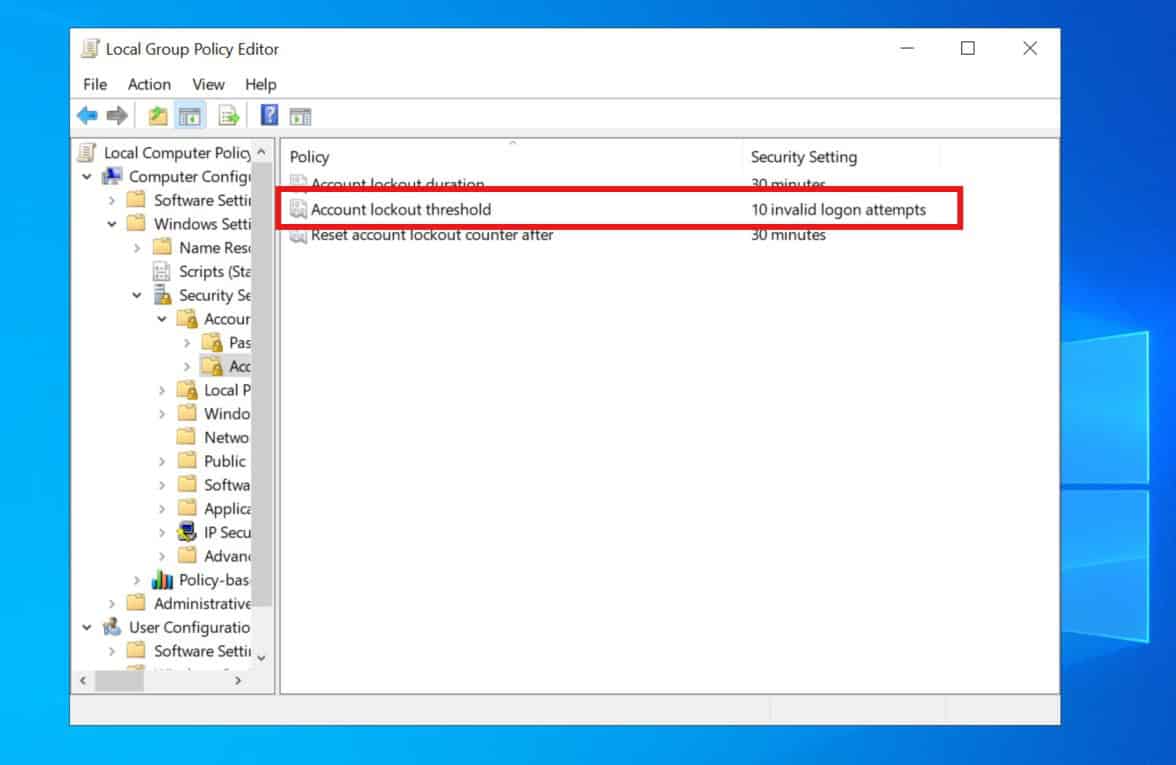Select the Public Key Policies folder icon
This screenshot has width=1176, height=765.
pyautogui.click(x=187, y=461)
